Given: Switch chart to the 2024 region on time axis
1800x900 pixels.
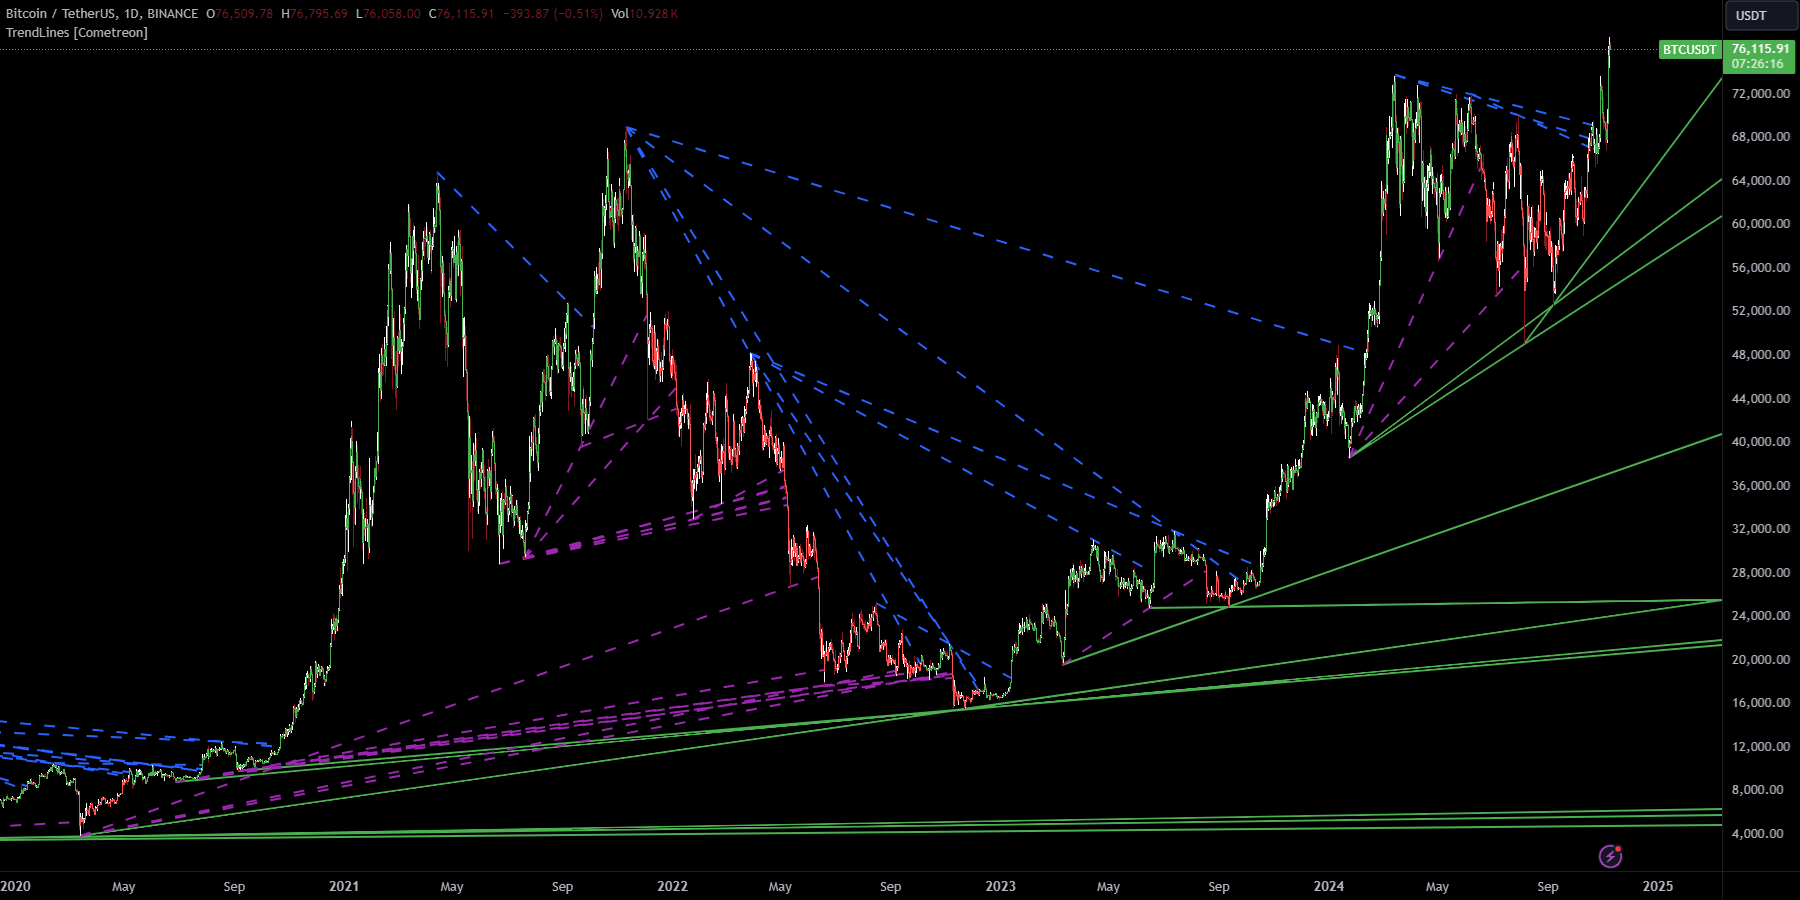Looking at the screenshot, I should pyautogui.click(x=1328, y=886).
